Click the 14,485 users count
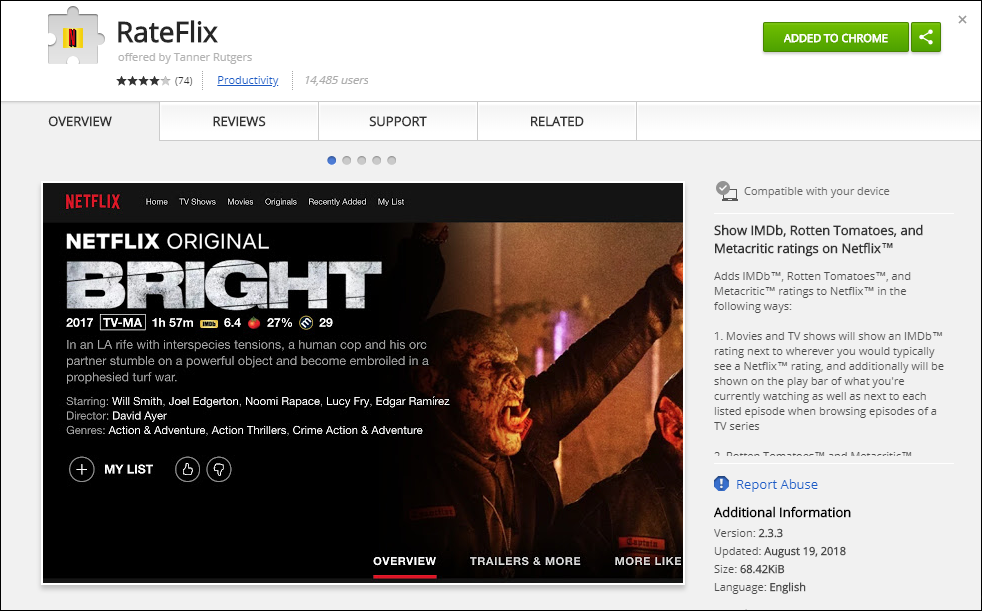Viewport: 982px width, 611px height. point(336,80)
